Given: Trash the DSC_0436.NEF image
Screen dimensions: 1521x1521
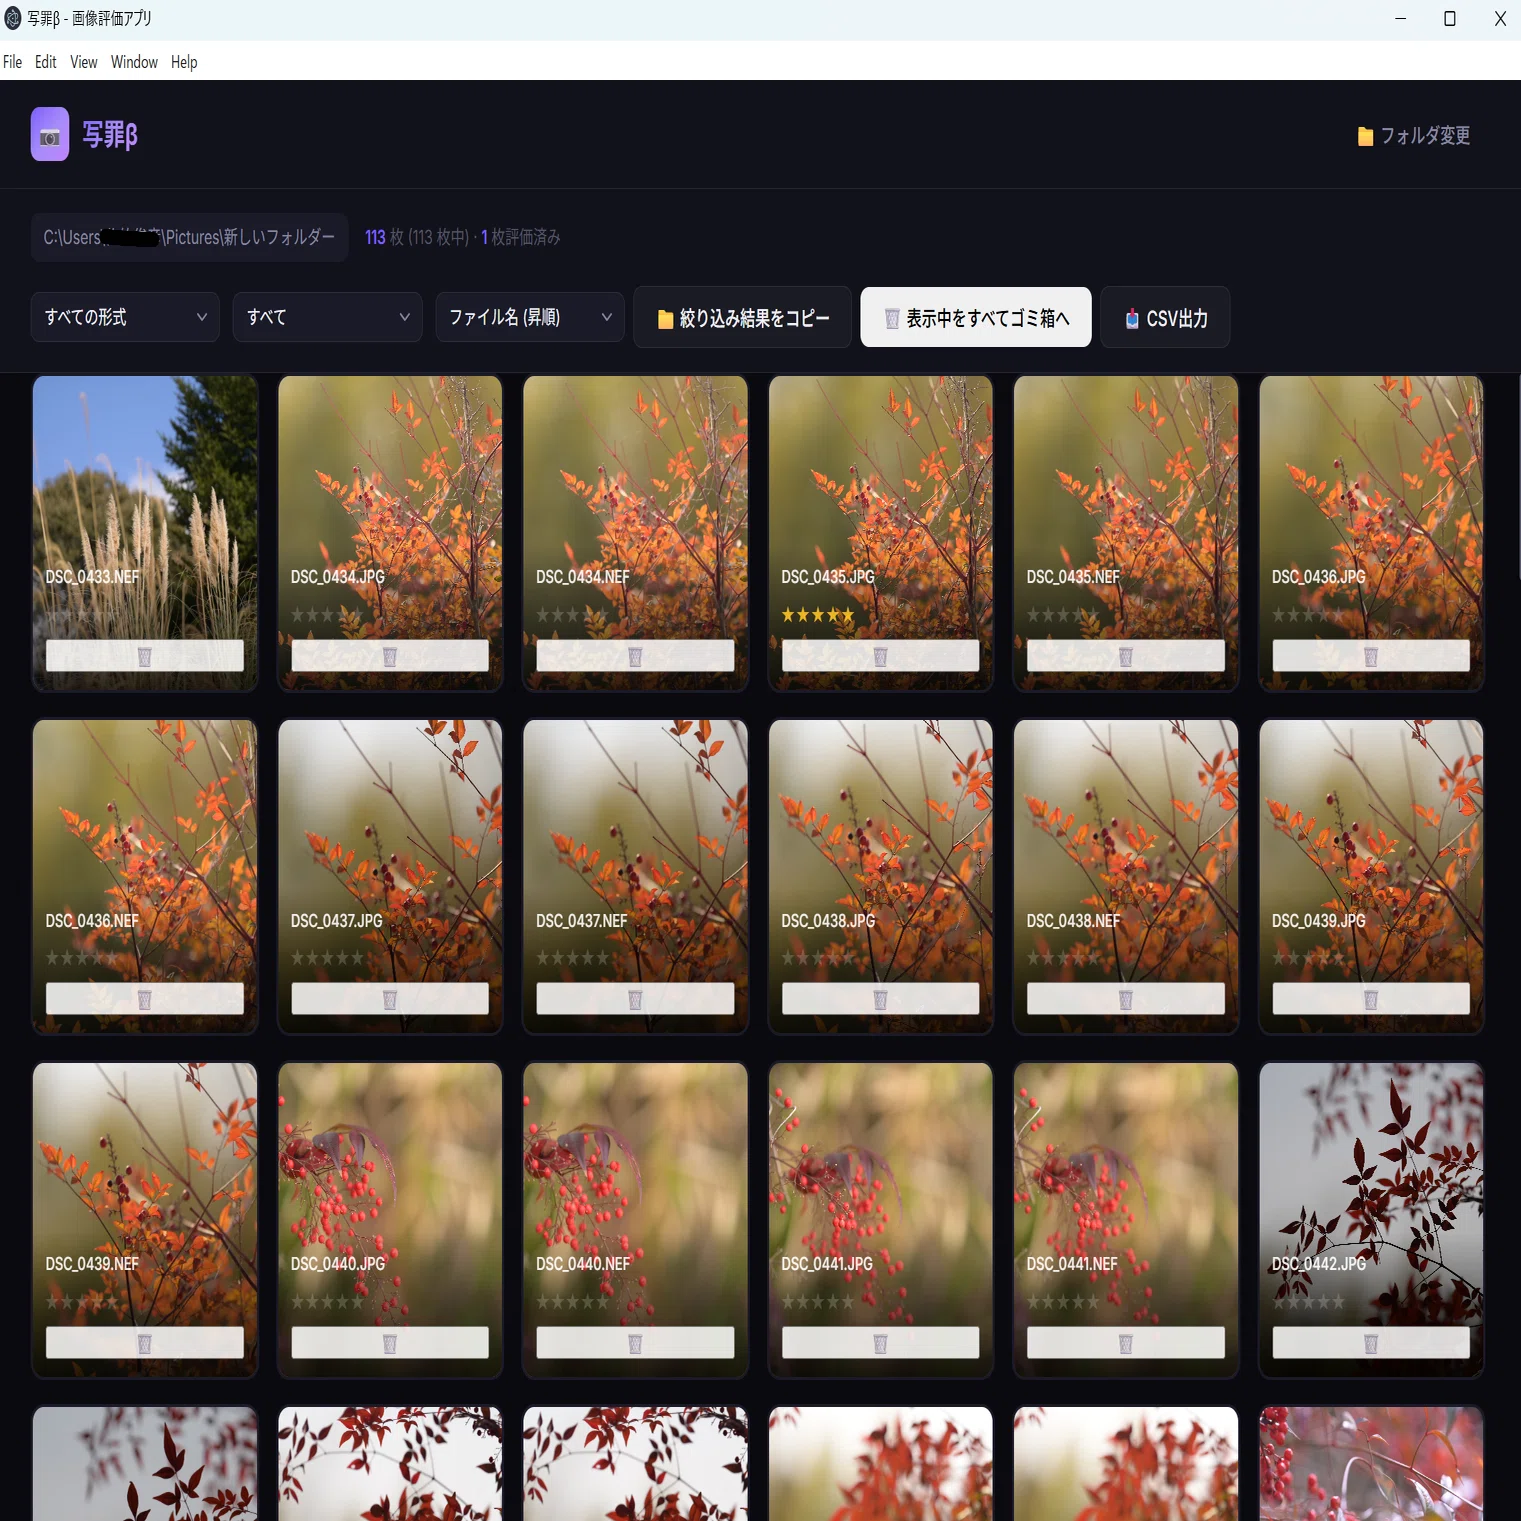Looking at the screenshot, I should (145, 999).
